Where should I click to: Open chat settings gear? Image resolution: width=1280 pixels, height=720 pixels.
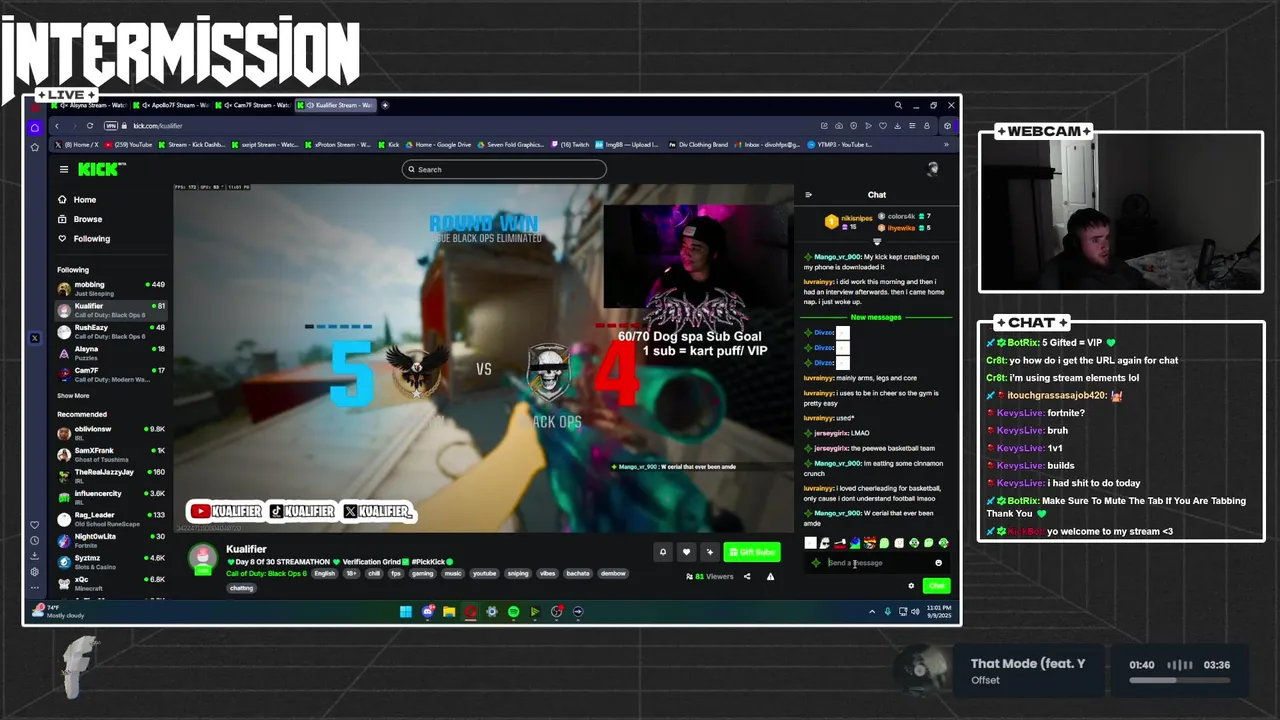pos(911,586)
